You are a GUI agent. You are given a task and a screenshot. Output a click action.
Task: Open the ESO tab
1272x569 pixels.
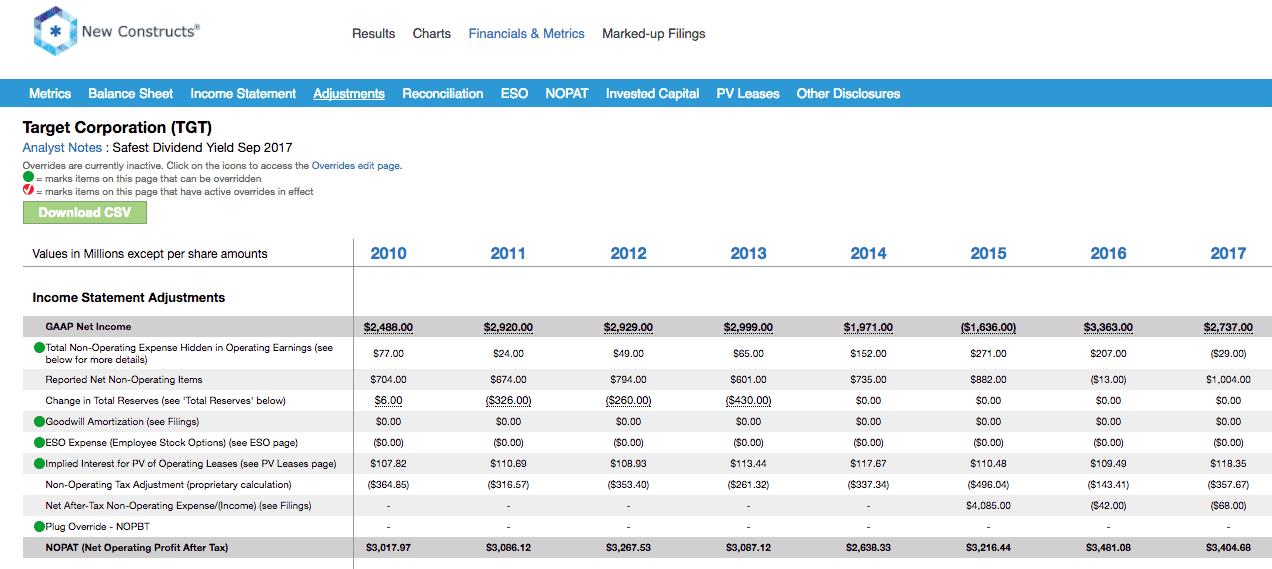(x=514, y=93)
